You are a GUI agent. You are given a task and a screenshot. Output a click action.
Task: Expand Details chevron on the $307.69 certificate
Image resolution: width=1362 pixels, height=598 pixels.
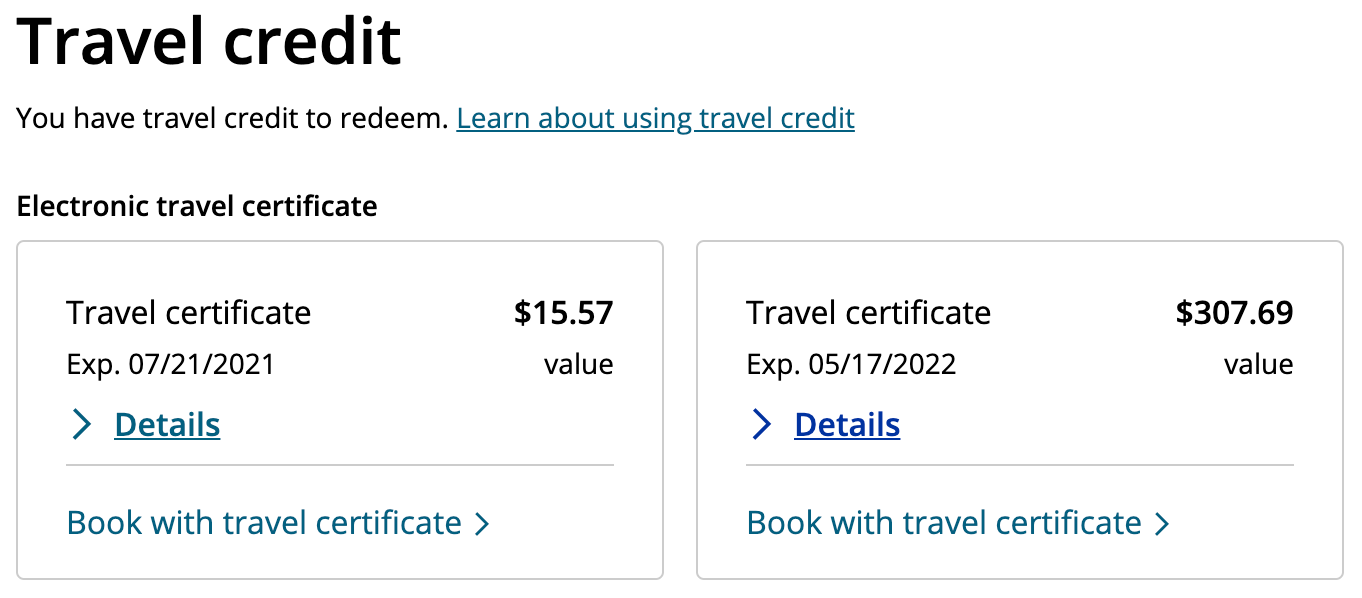point(762,425)
